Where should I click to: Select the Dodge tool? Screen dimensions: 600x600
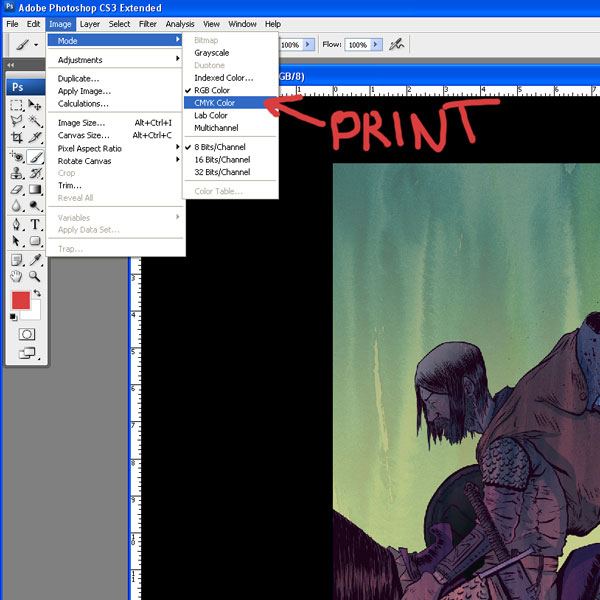pyautogui.click(x=35, y=206)
